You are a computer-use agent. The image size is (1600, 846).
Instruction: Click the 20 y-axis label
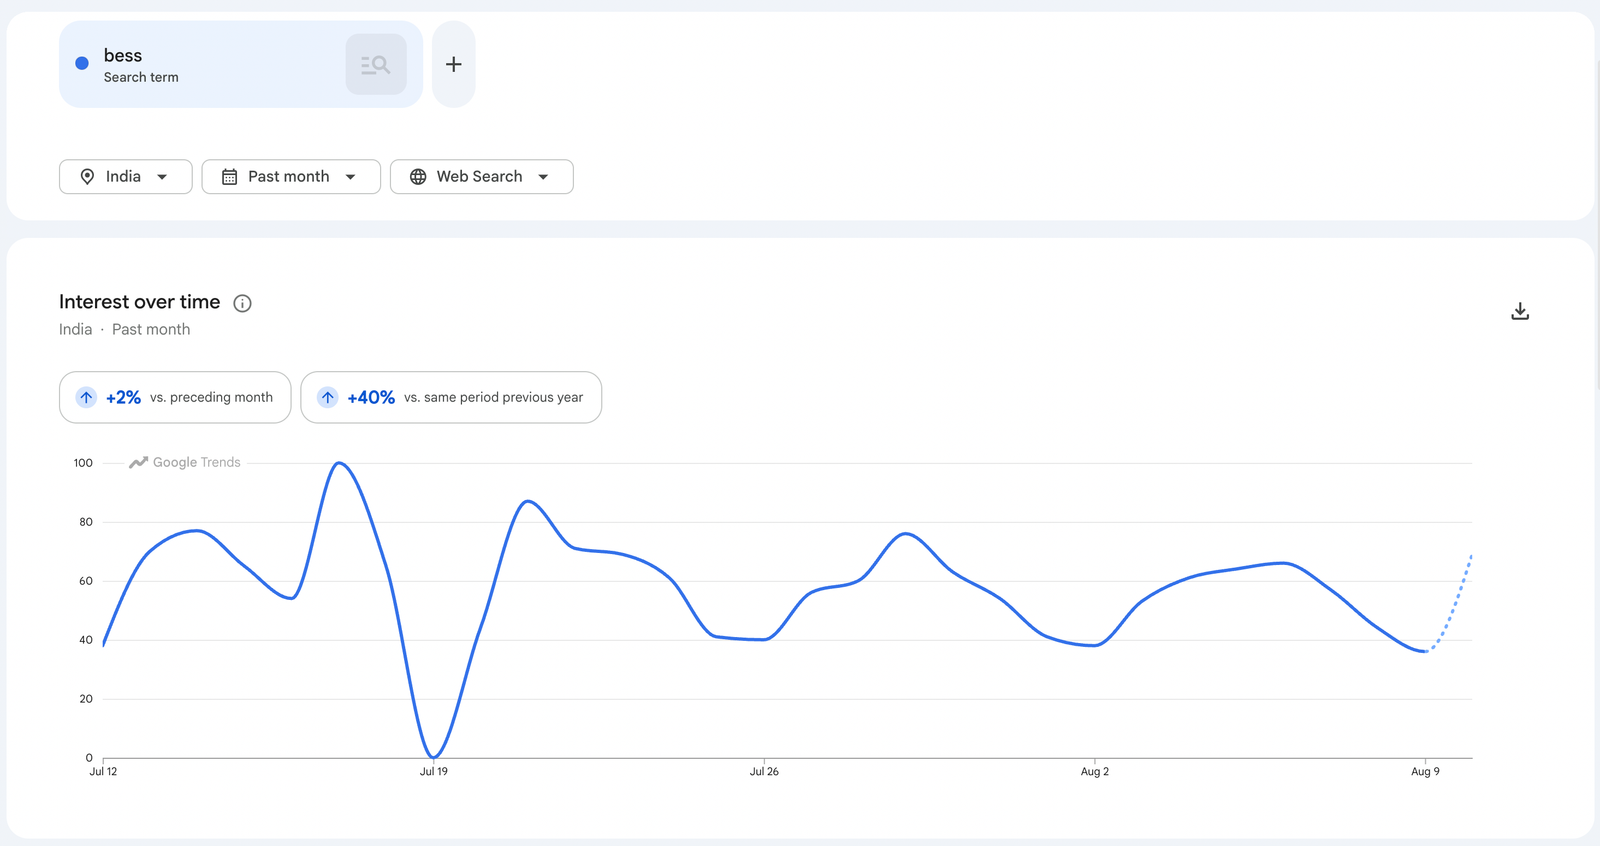click(x=86, y=699)
